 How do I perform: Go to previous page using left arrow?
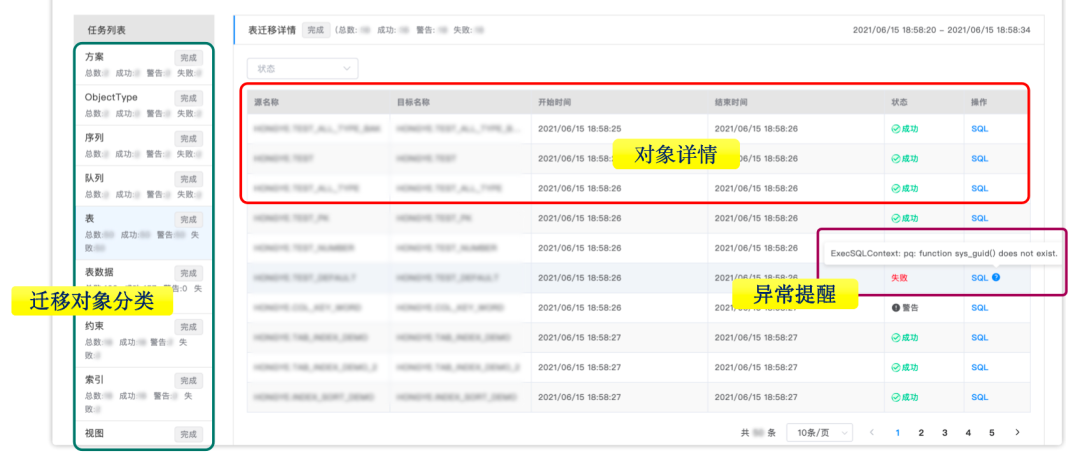tap(871, 433)
